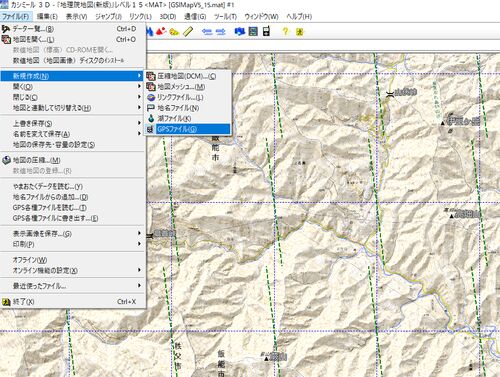Open the ウィンドウ(W) menu
Screen dimensions: 500x377
click(x=261, y=16)
